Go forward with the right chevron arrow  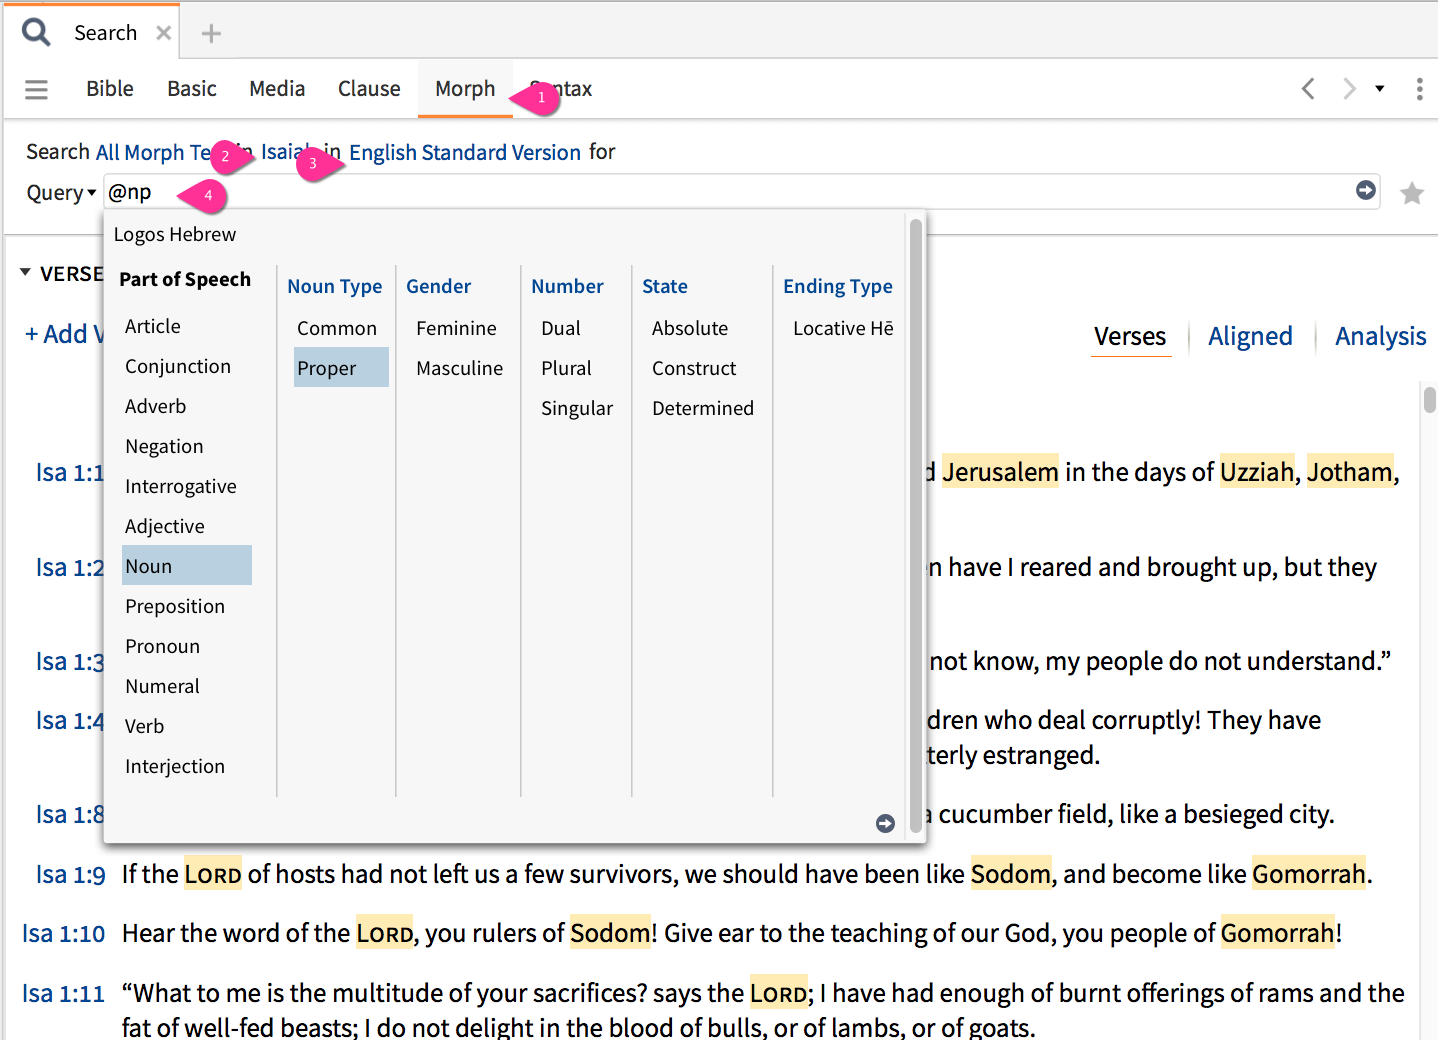(1349, 89)
